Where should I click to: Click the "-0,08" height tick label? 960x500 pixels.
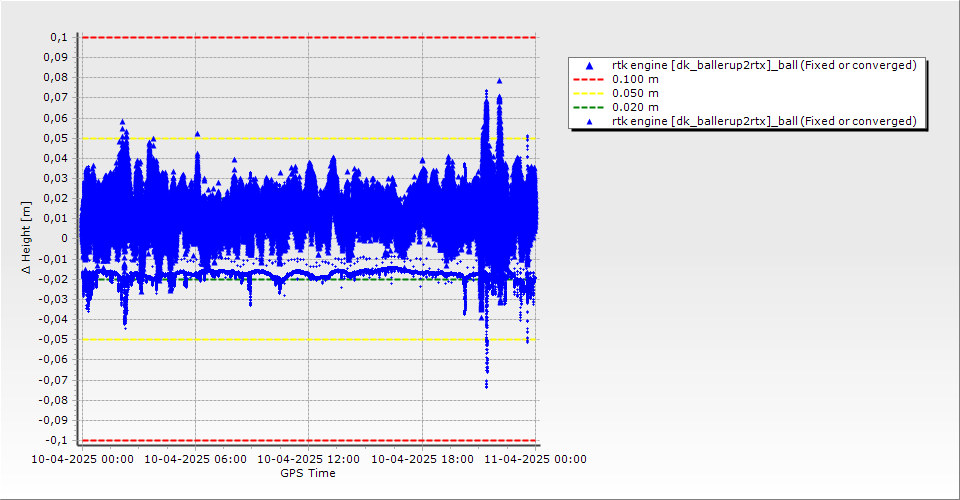coord(54,400)
